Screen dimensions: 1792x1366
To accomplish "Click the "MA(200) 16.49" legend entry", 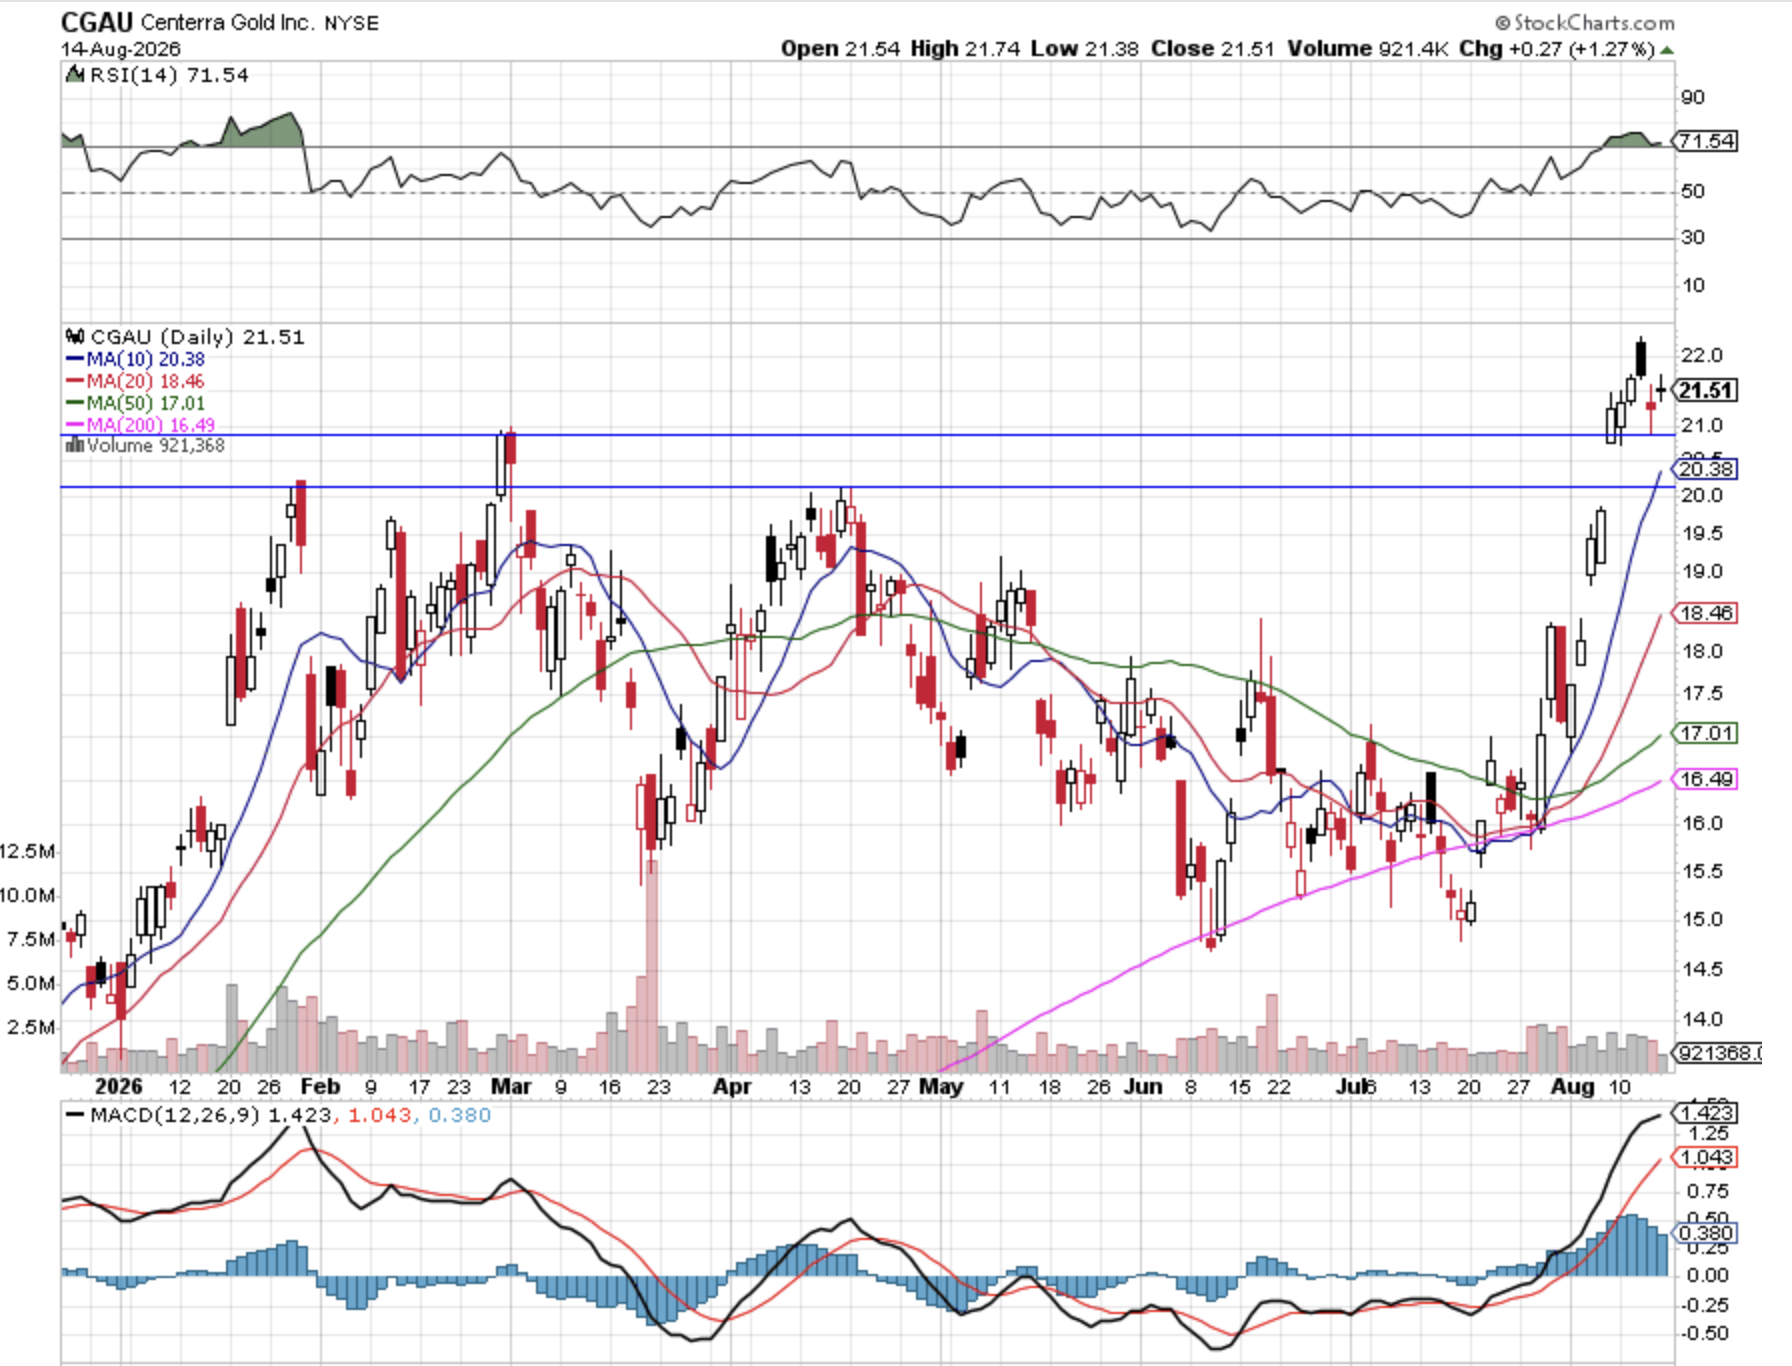I will 150,425.
